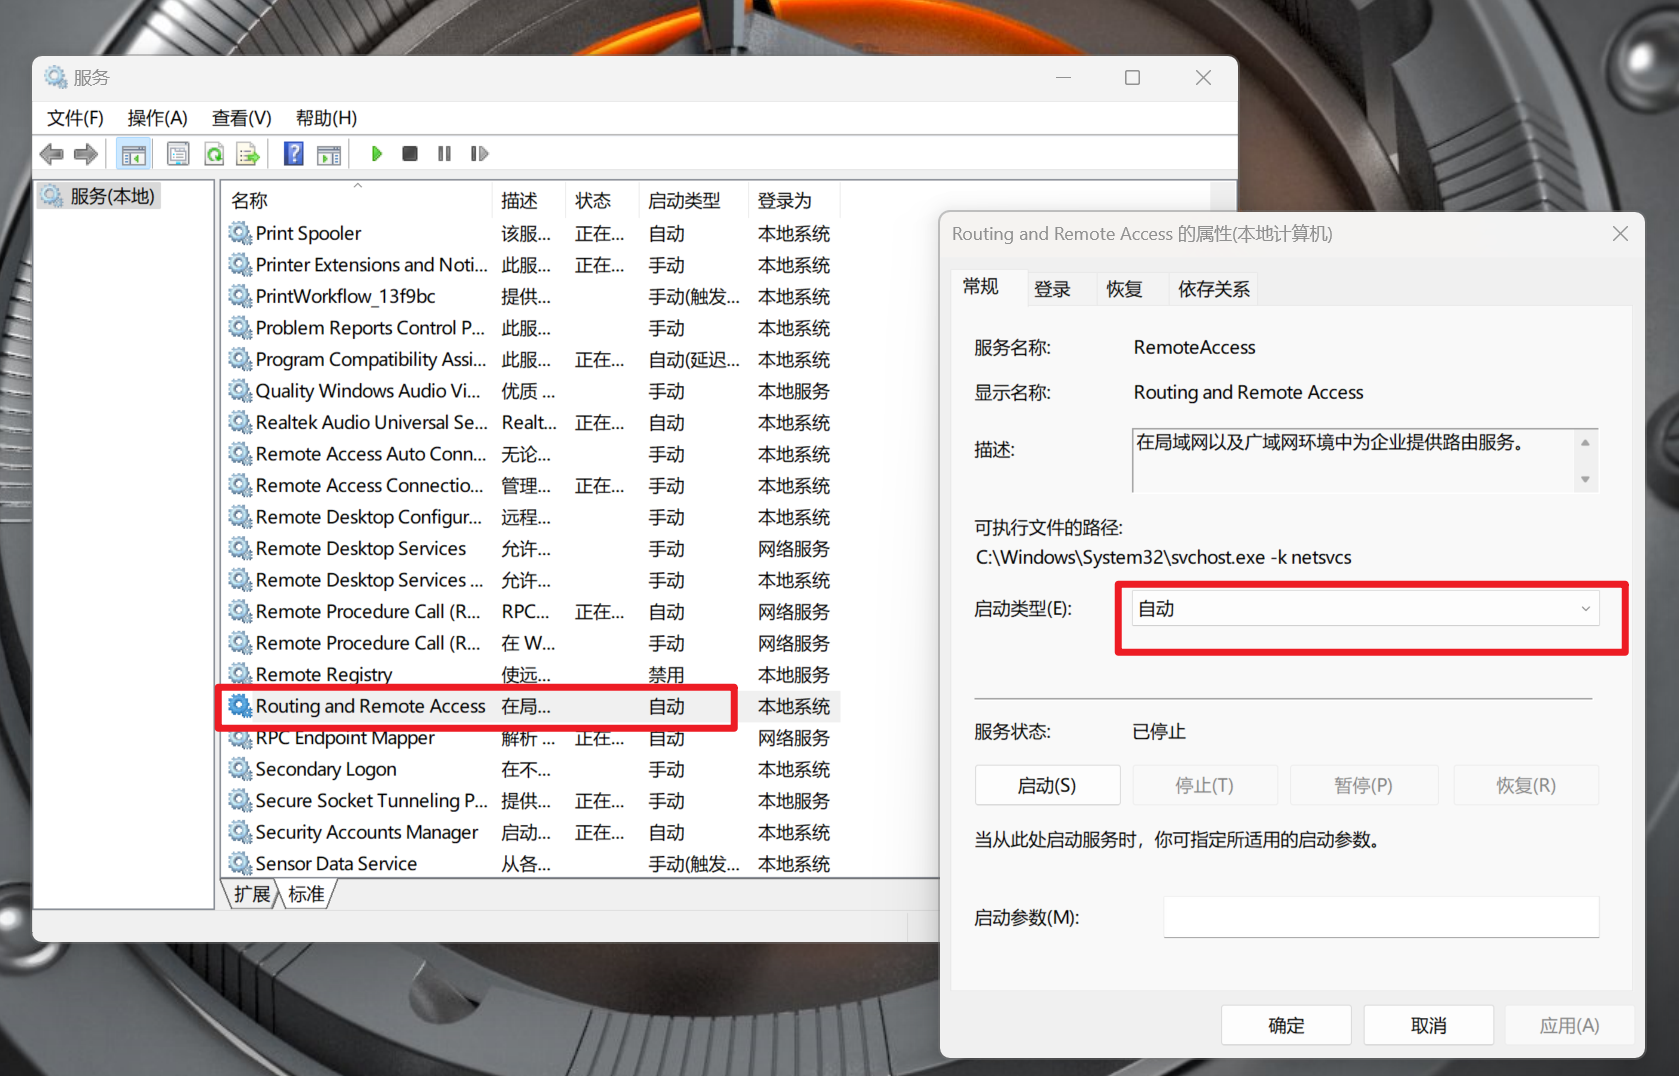Sort services by 登录为 column header
The width and height of the screenshot is (1679, 1076).
click(794, 200)
